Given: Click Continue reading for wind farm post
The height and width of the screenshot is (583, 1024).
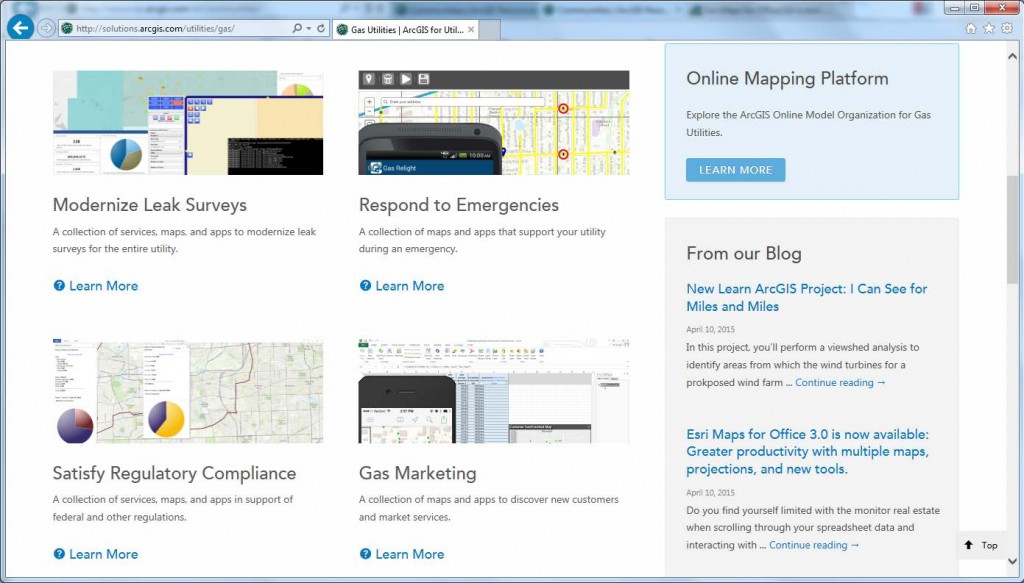Looking at the screenshot, I should 840,383.
